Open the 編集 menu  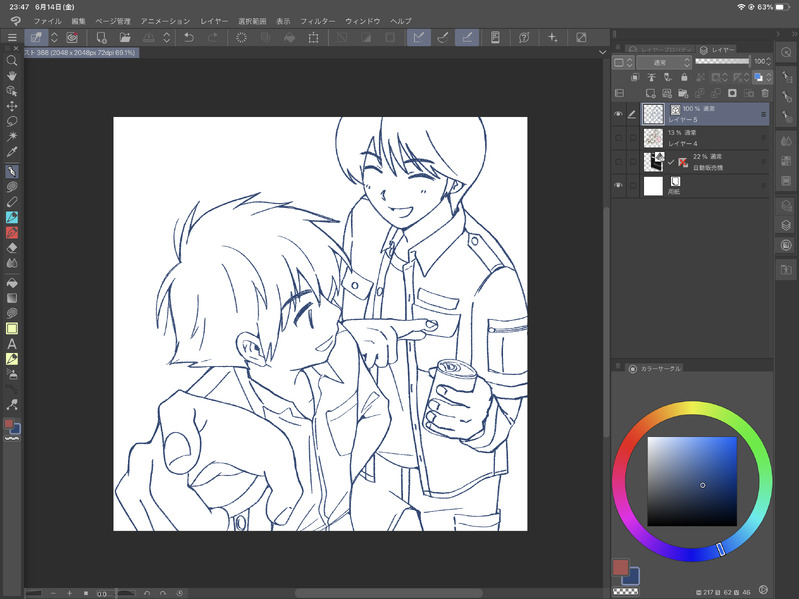(x=78, y=21)
